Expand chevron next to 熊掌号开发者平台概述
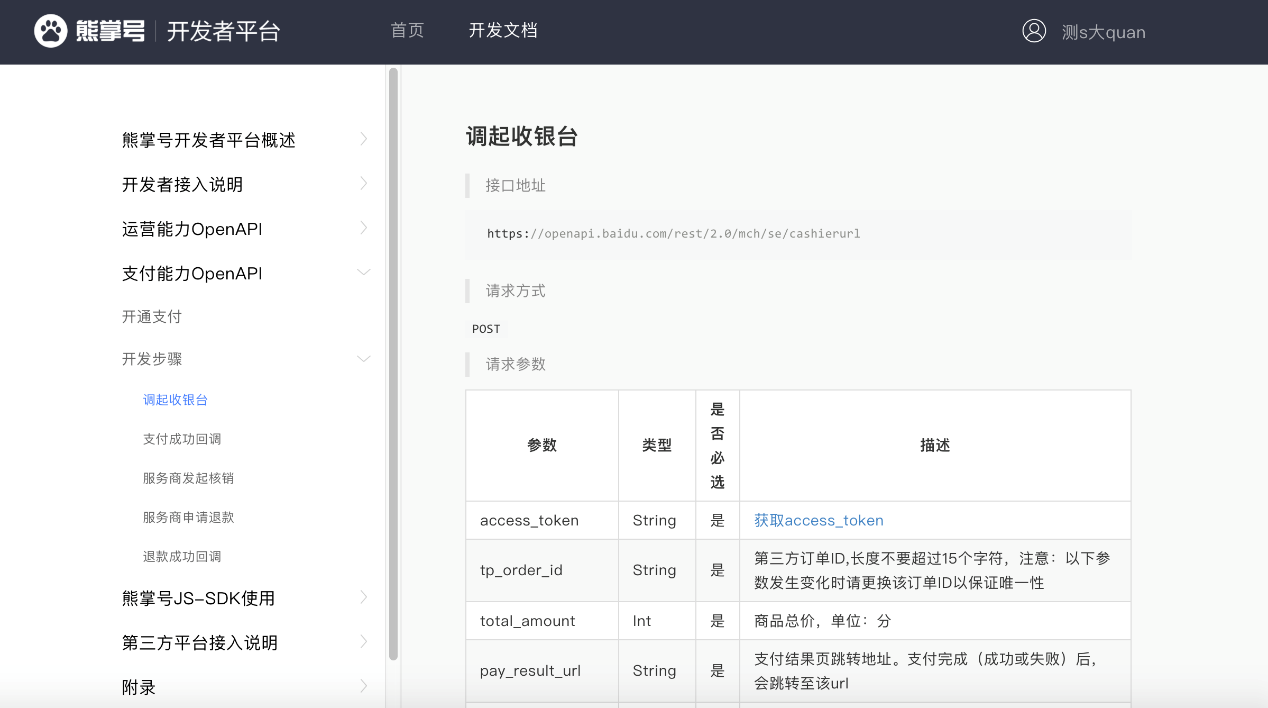 [x=364, y=139]
